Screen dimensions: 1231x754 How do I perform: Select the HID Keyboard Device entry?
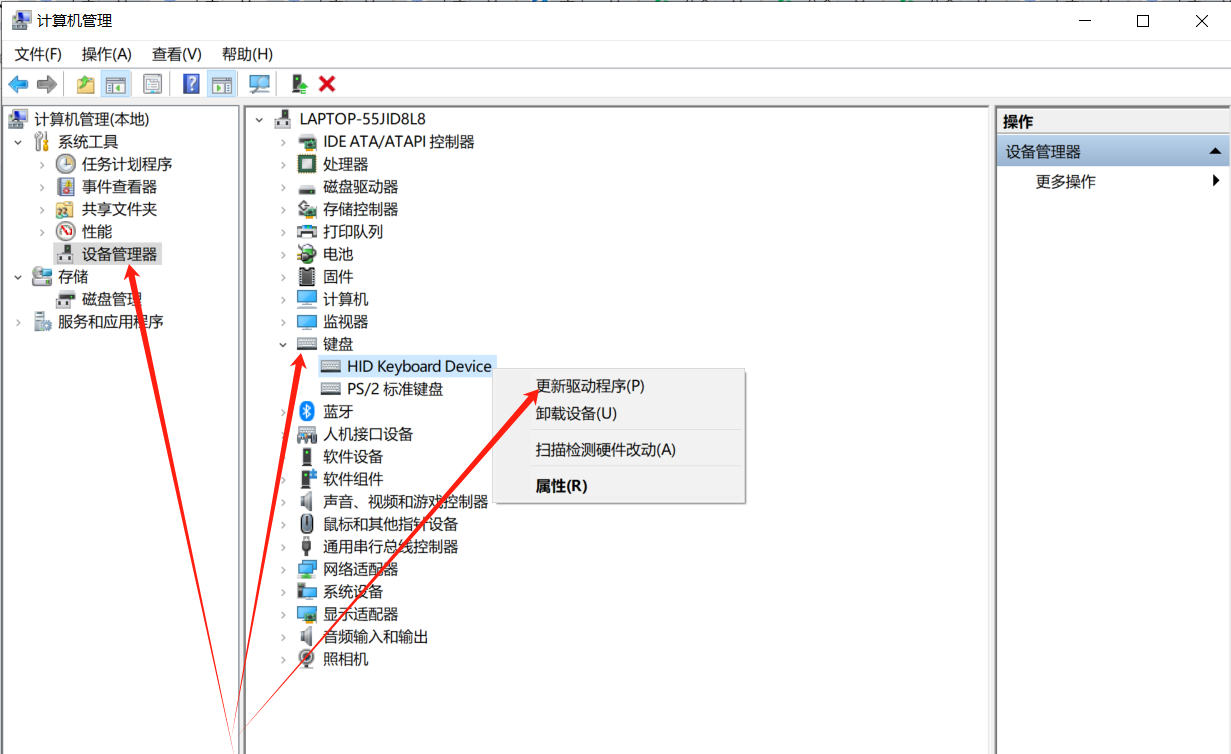tap(419, 367)
